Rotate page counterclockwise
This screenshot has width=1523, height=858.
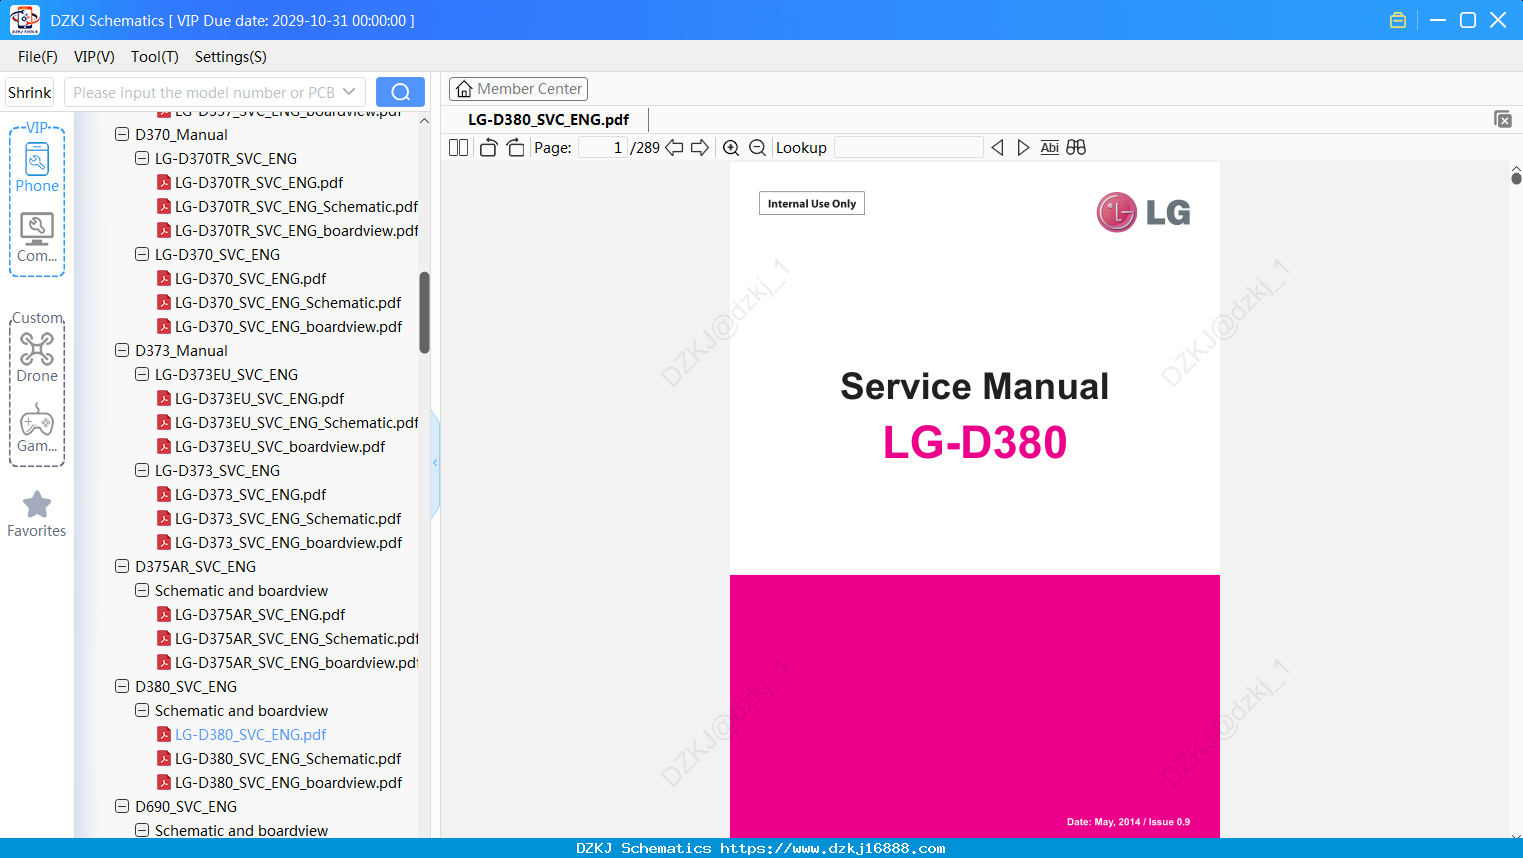coord(488,148)
